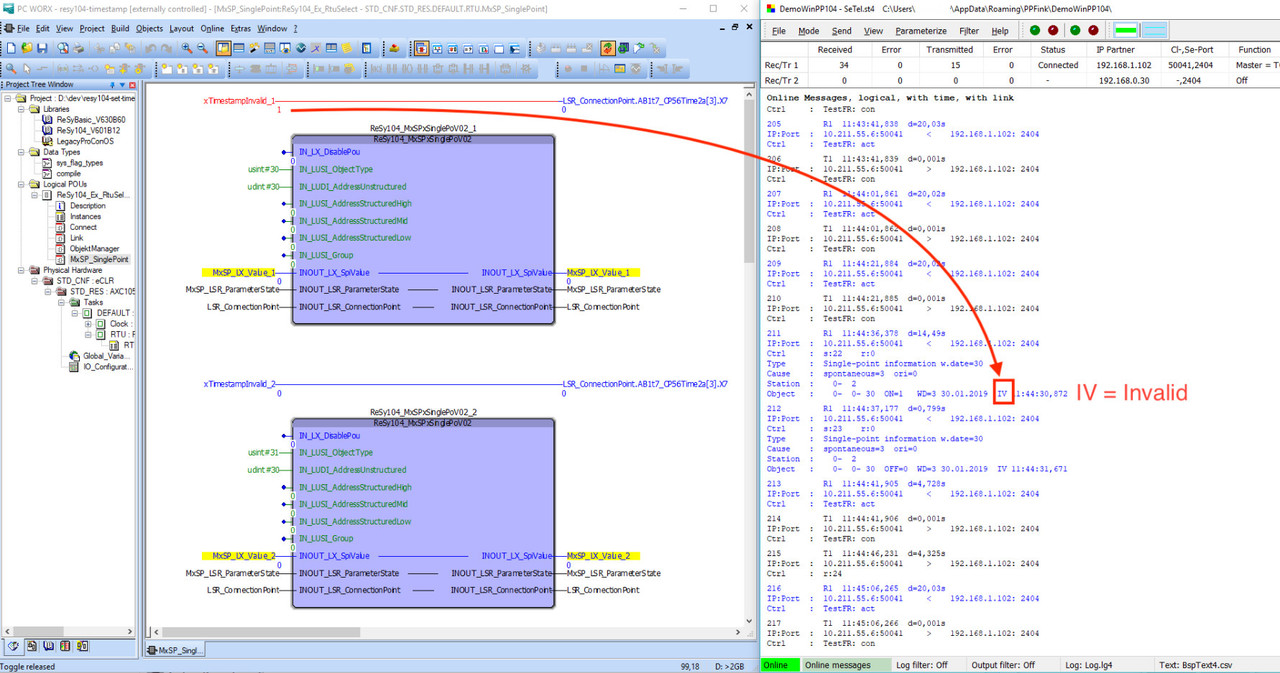The width and height of the screenshot is (1280, 673).
Task: Collapse the STD_CNF : eCLR node
Action: (33, 280)
